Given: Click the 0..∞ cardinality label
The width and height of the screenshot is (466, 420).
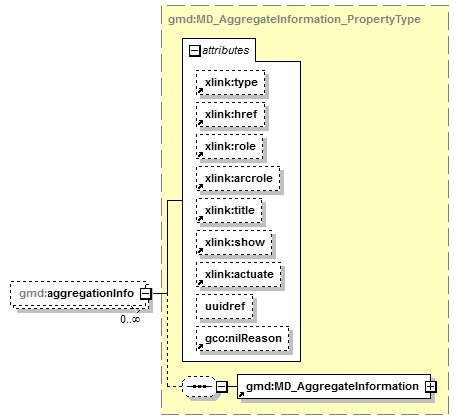Looking at the screenshot, I should coord(130,319).
